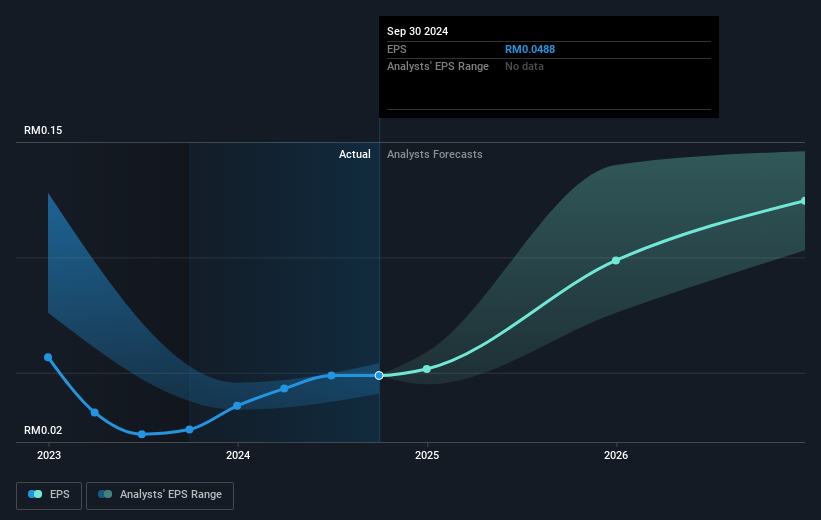This screenshot has width=821, height=520.
Task: Select the first EPS data point at 2023
Action: (x=48, y=357)
